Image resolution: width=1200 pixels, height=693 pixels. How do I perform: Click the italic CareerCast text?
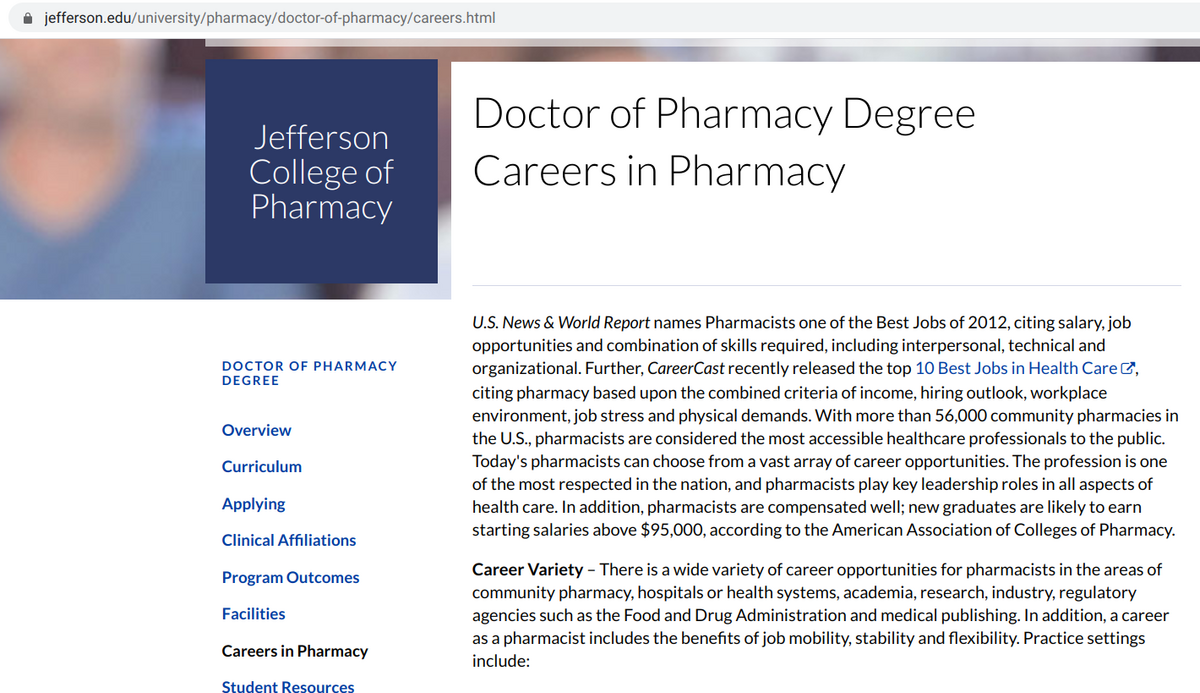685,368
